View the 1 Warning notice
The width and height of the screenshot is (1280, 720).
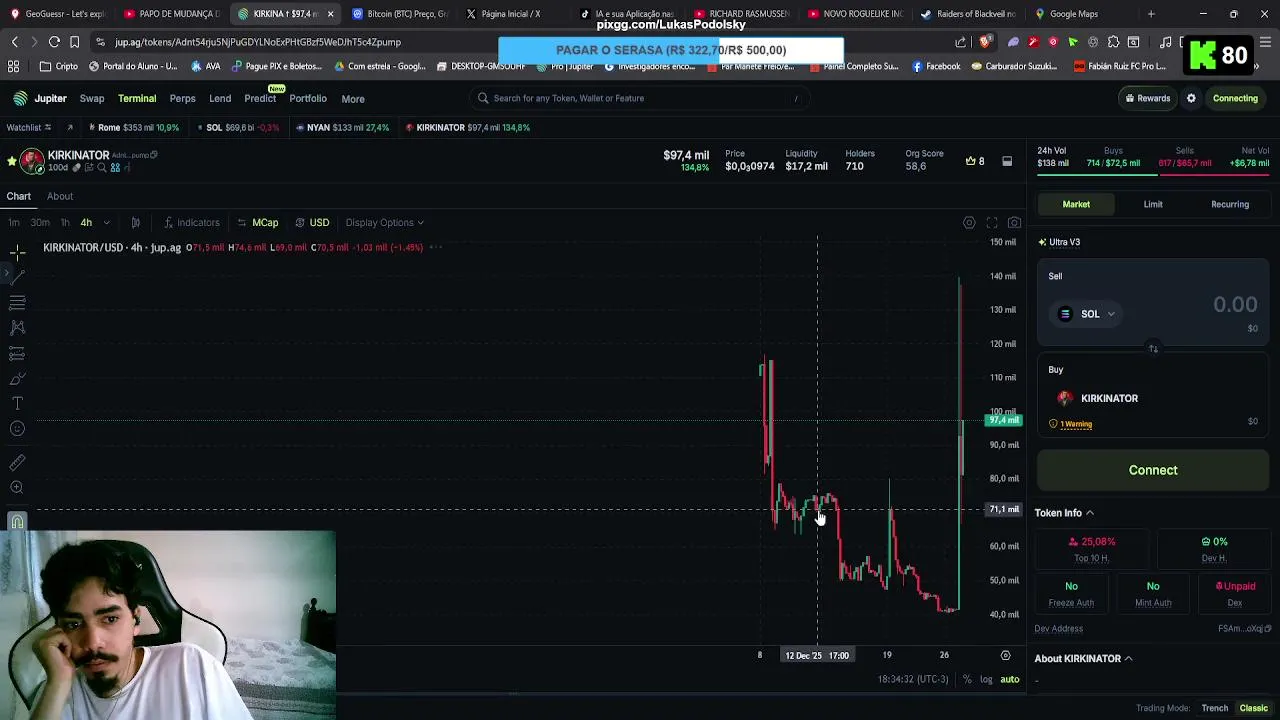1070,424
